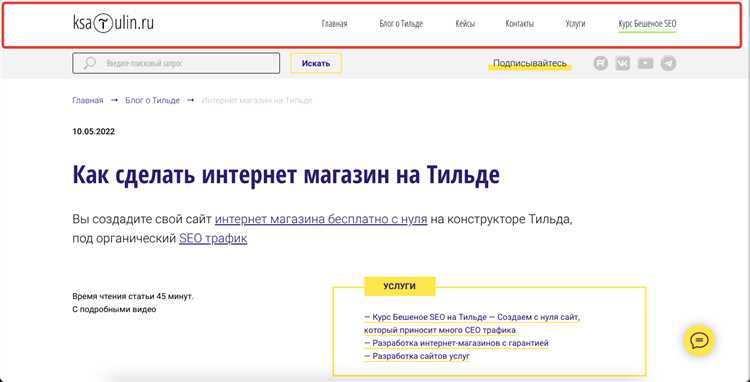Open the Курс Бешеное SEO на Тильде link
The image size is (750, 382).
pos(472,324)
